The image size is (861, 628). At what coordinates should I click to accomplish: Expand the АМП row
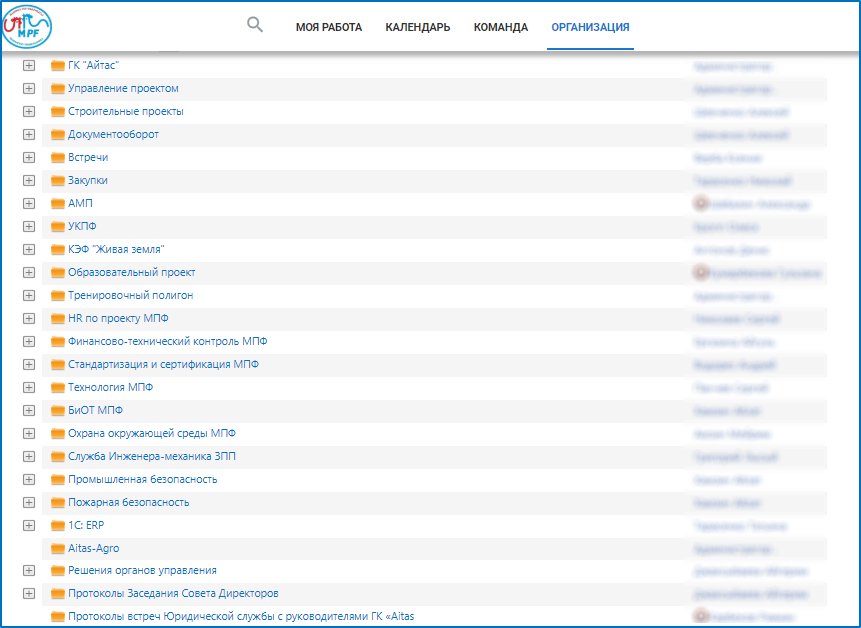tap(29, 204)
